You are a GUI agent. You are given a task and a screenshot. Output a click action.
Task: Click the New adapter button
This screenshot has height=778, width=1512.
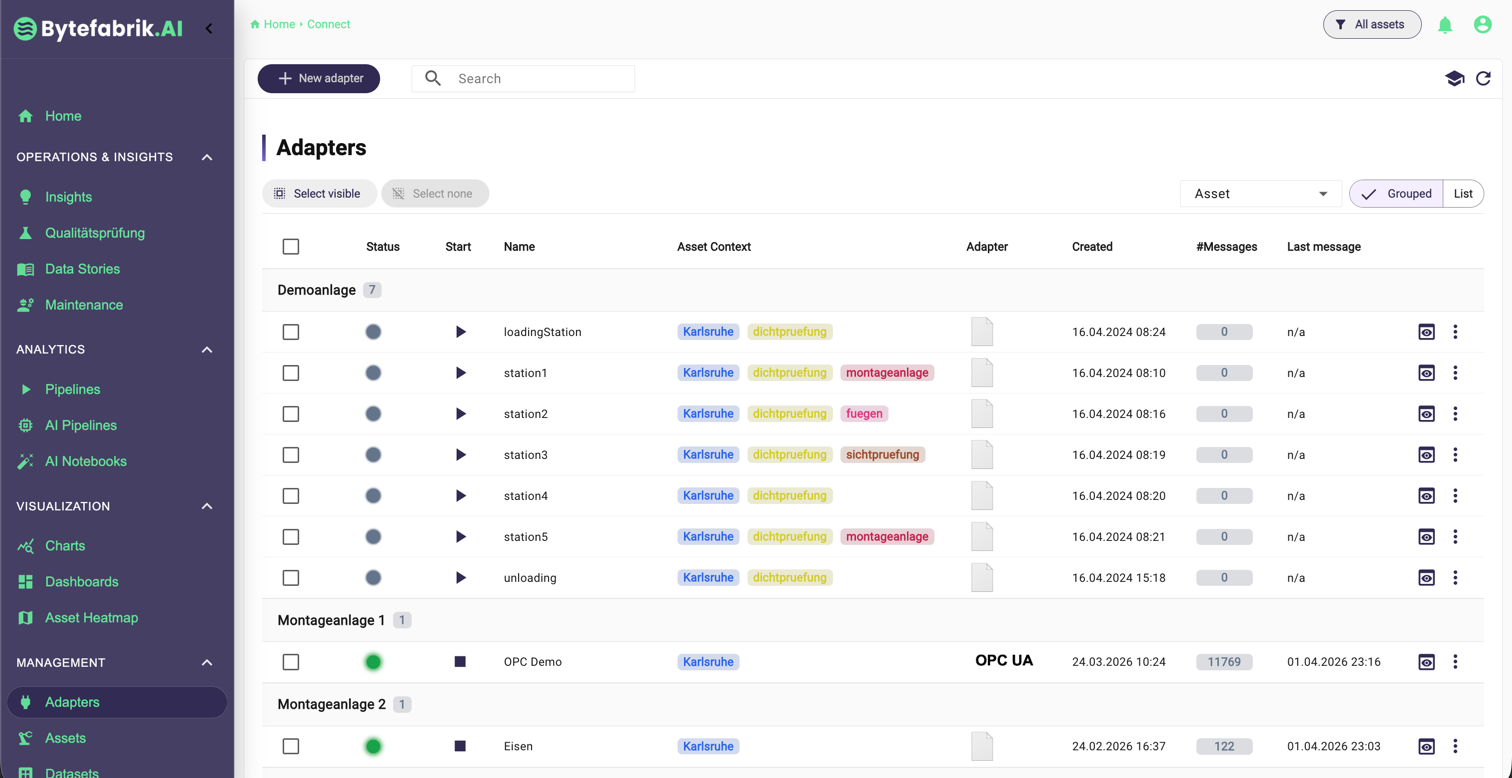(x=319, y=78)
